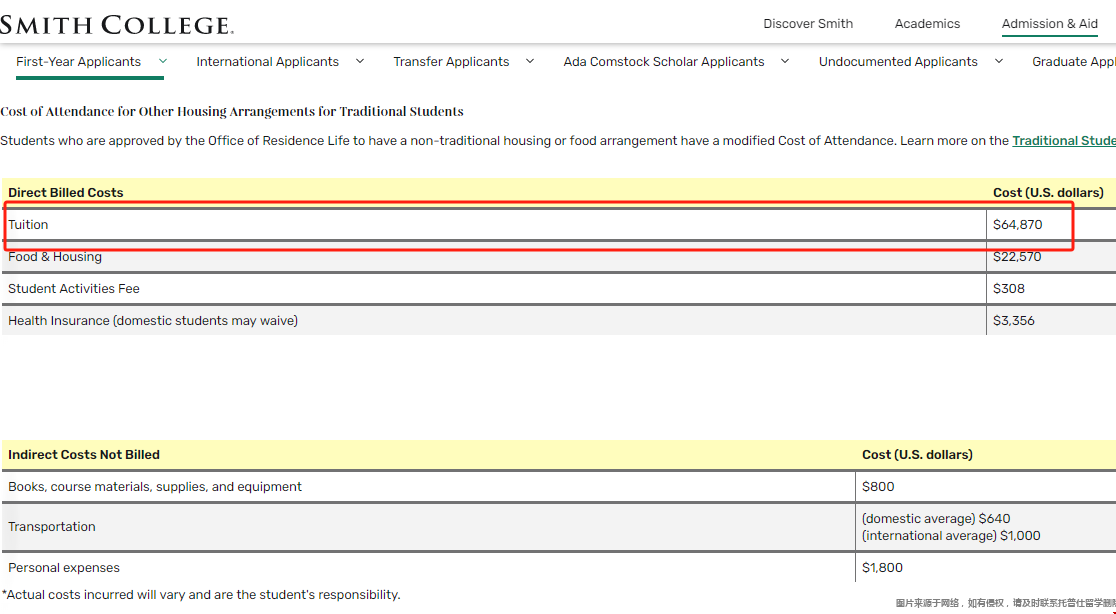The image size is (1116, 614).
Task: Open the Discover Smith menu
Action: (808, 23)
